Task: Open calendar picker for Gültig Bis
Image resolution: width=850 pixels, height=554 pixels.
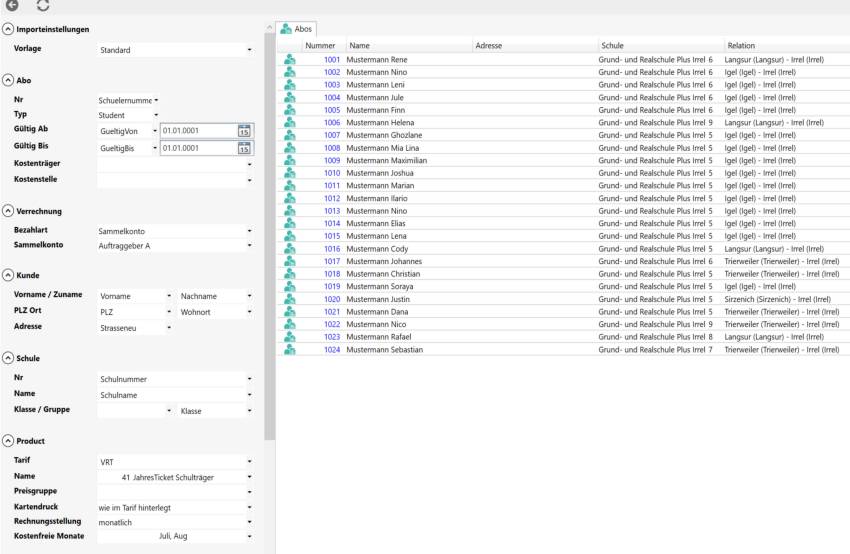Action: [244, 148]
